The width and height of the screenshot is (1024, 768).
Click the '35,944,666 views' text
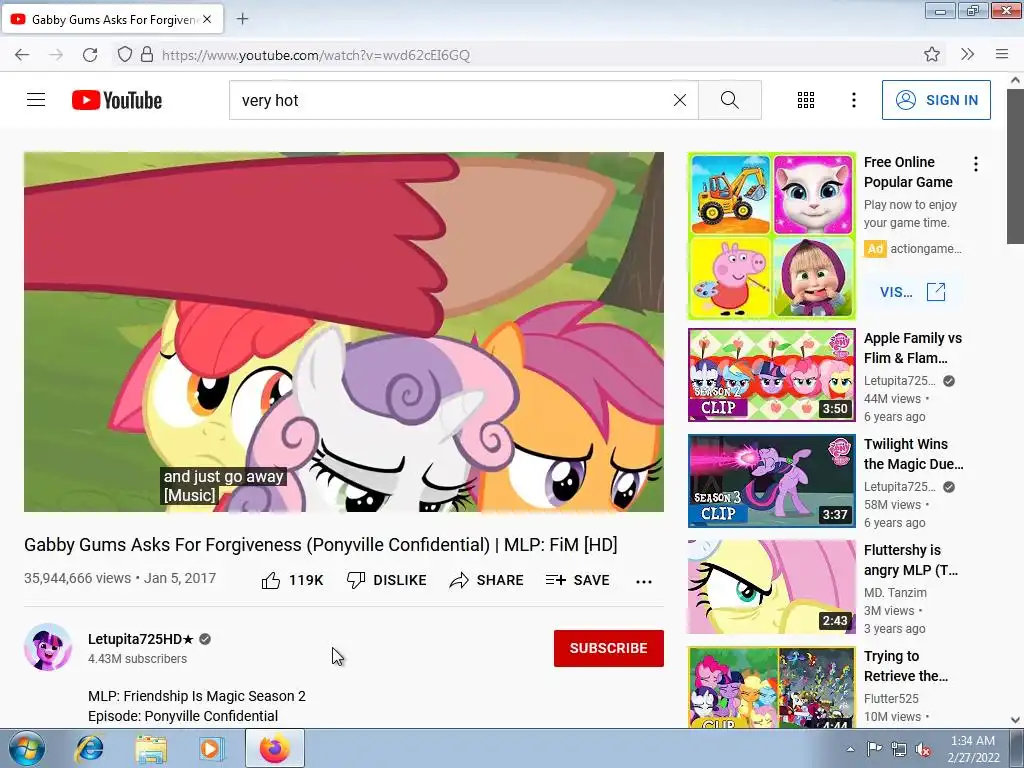(x=78, y=578)
